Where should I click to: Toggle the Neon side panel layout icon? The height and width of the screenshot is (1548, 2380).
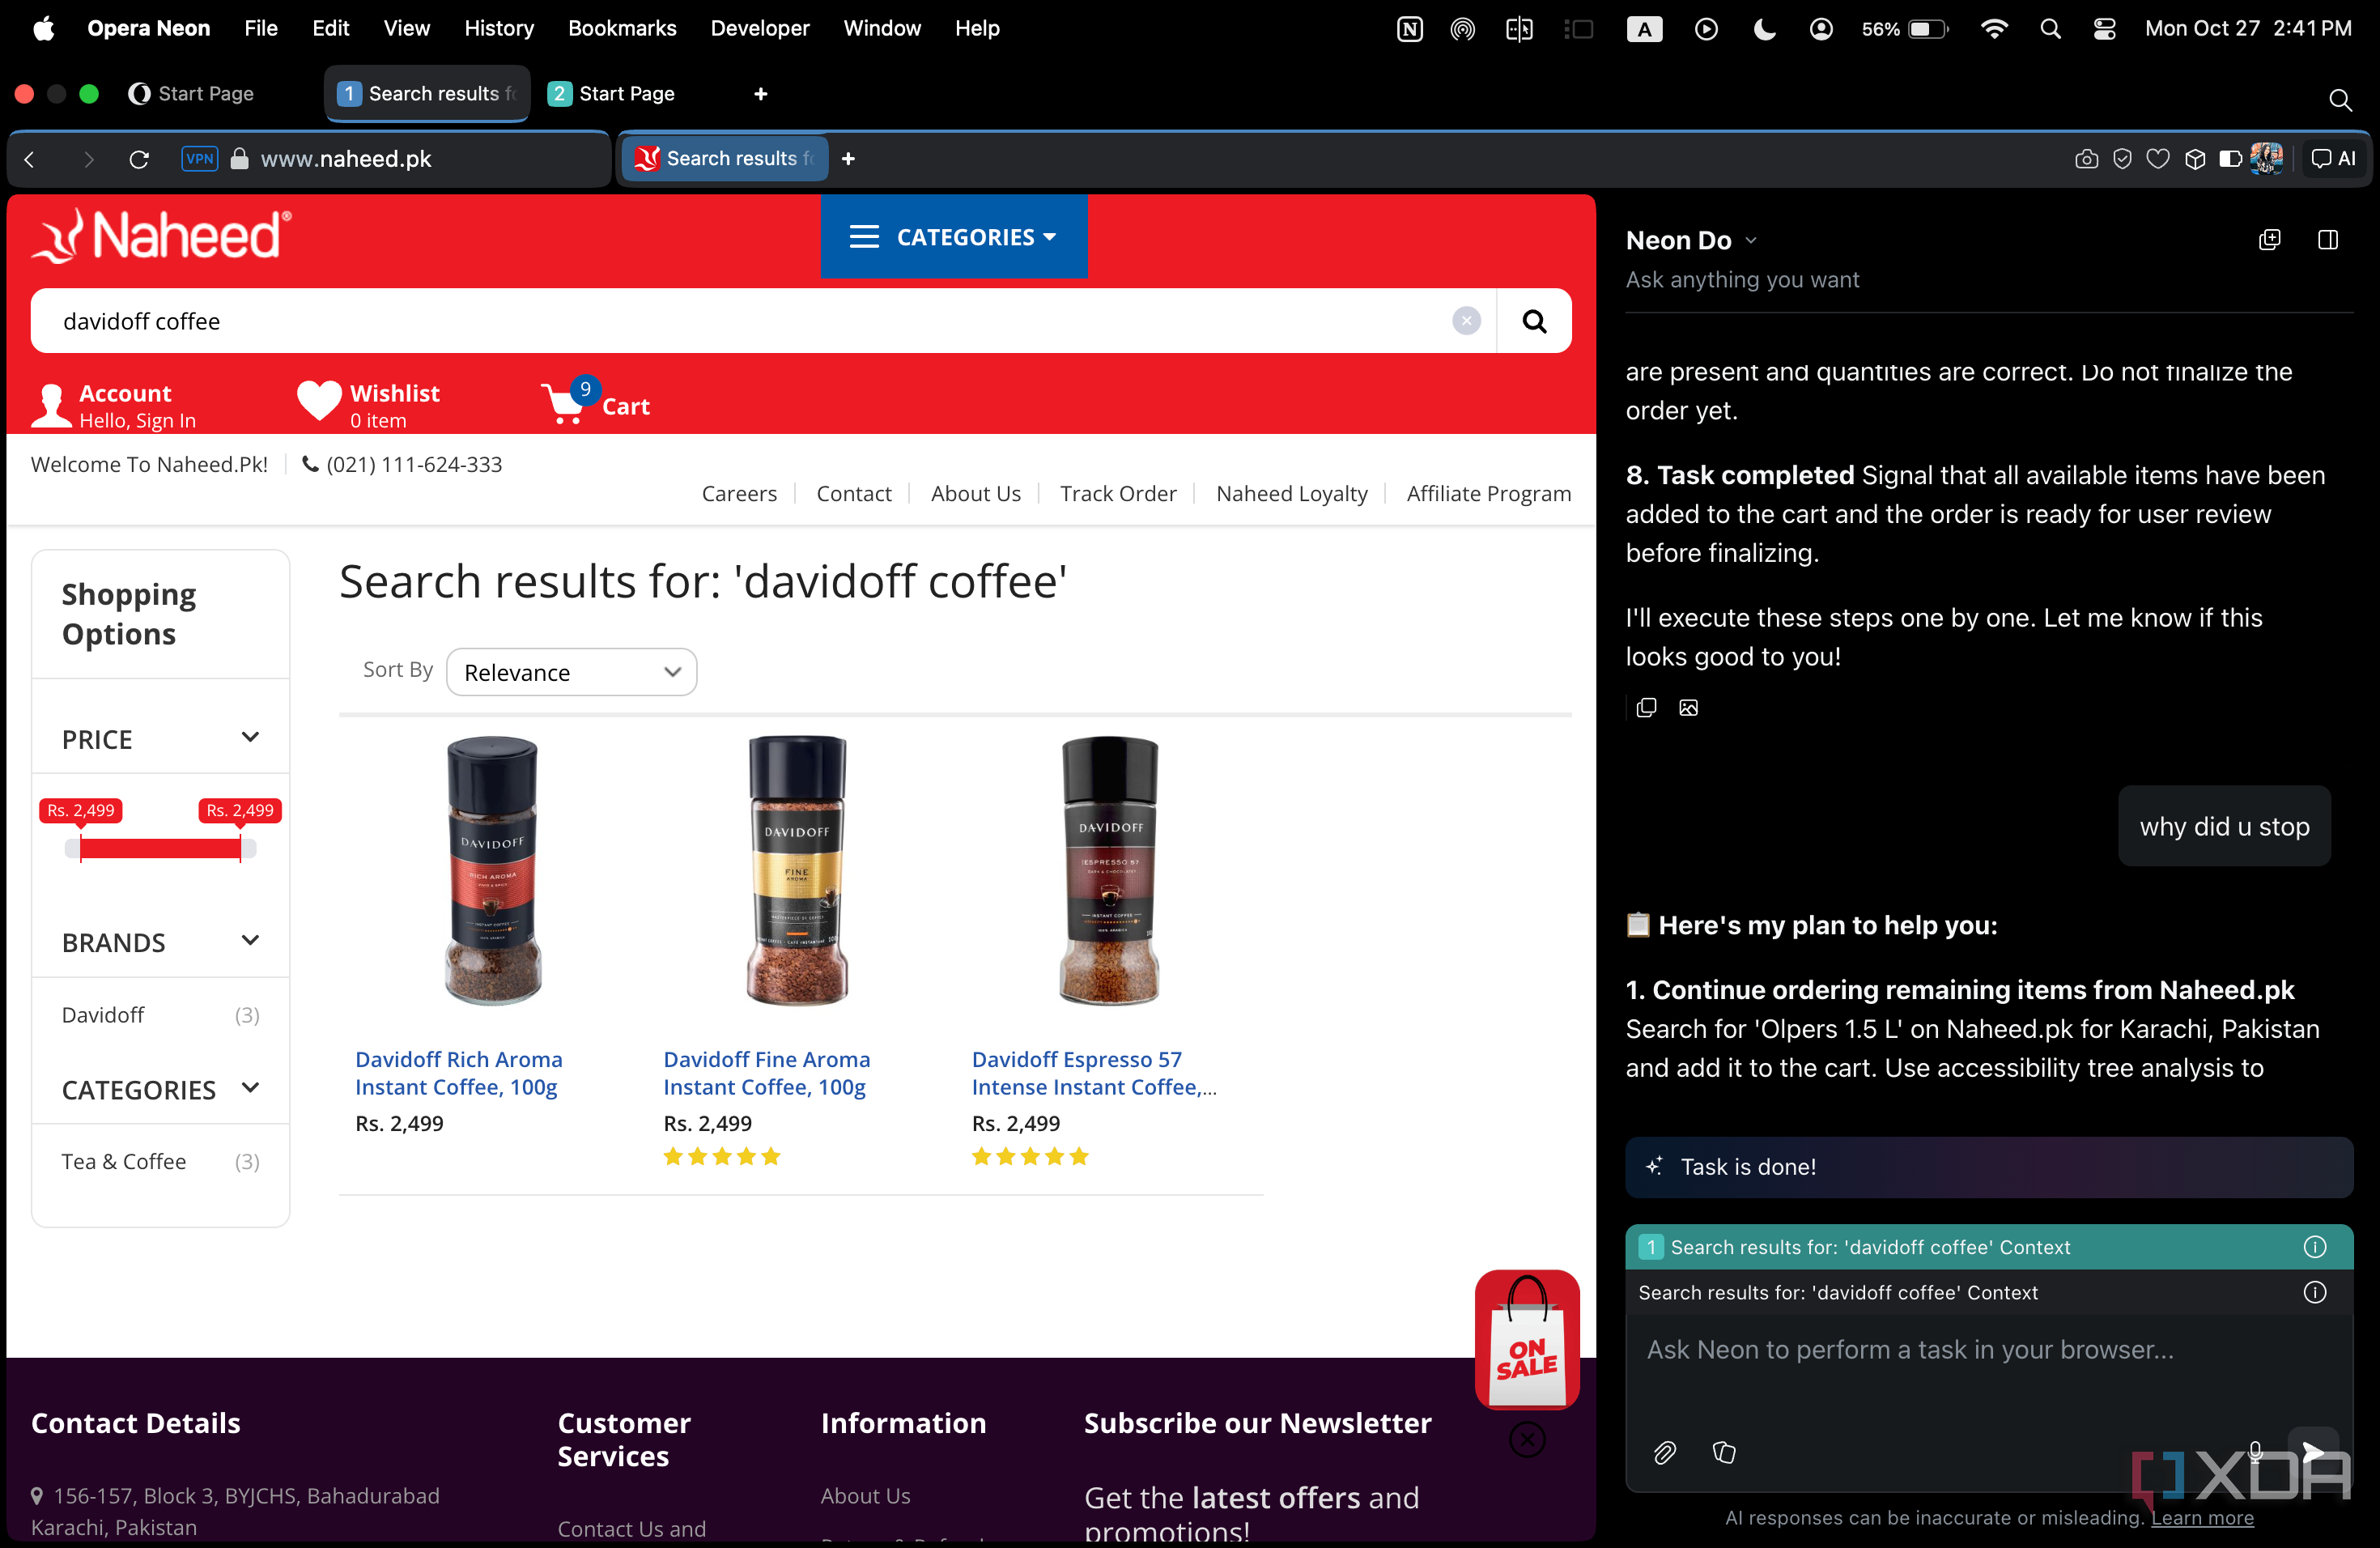(x=2328, y=240)
